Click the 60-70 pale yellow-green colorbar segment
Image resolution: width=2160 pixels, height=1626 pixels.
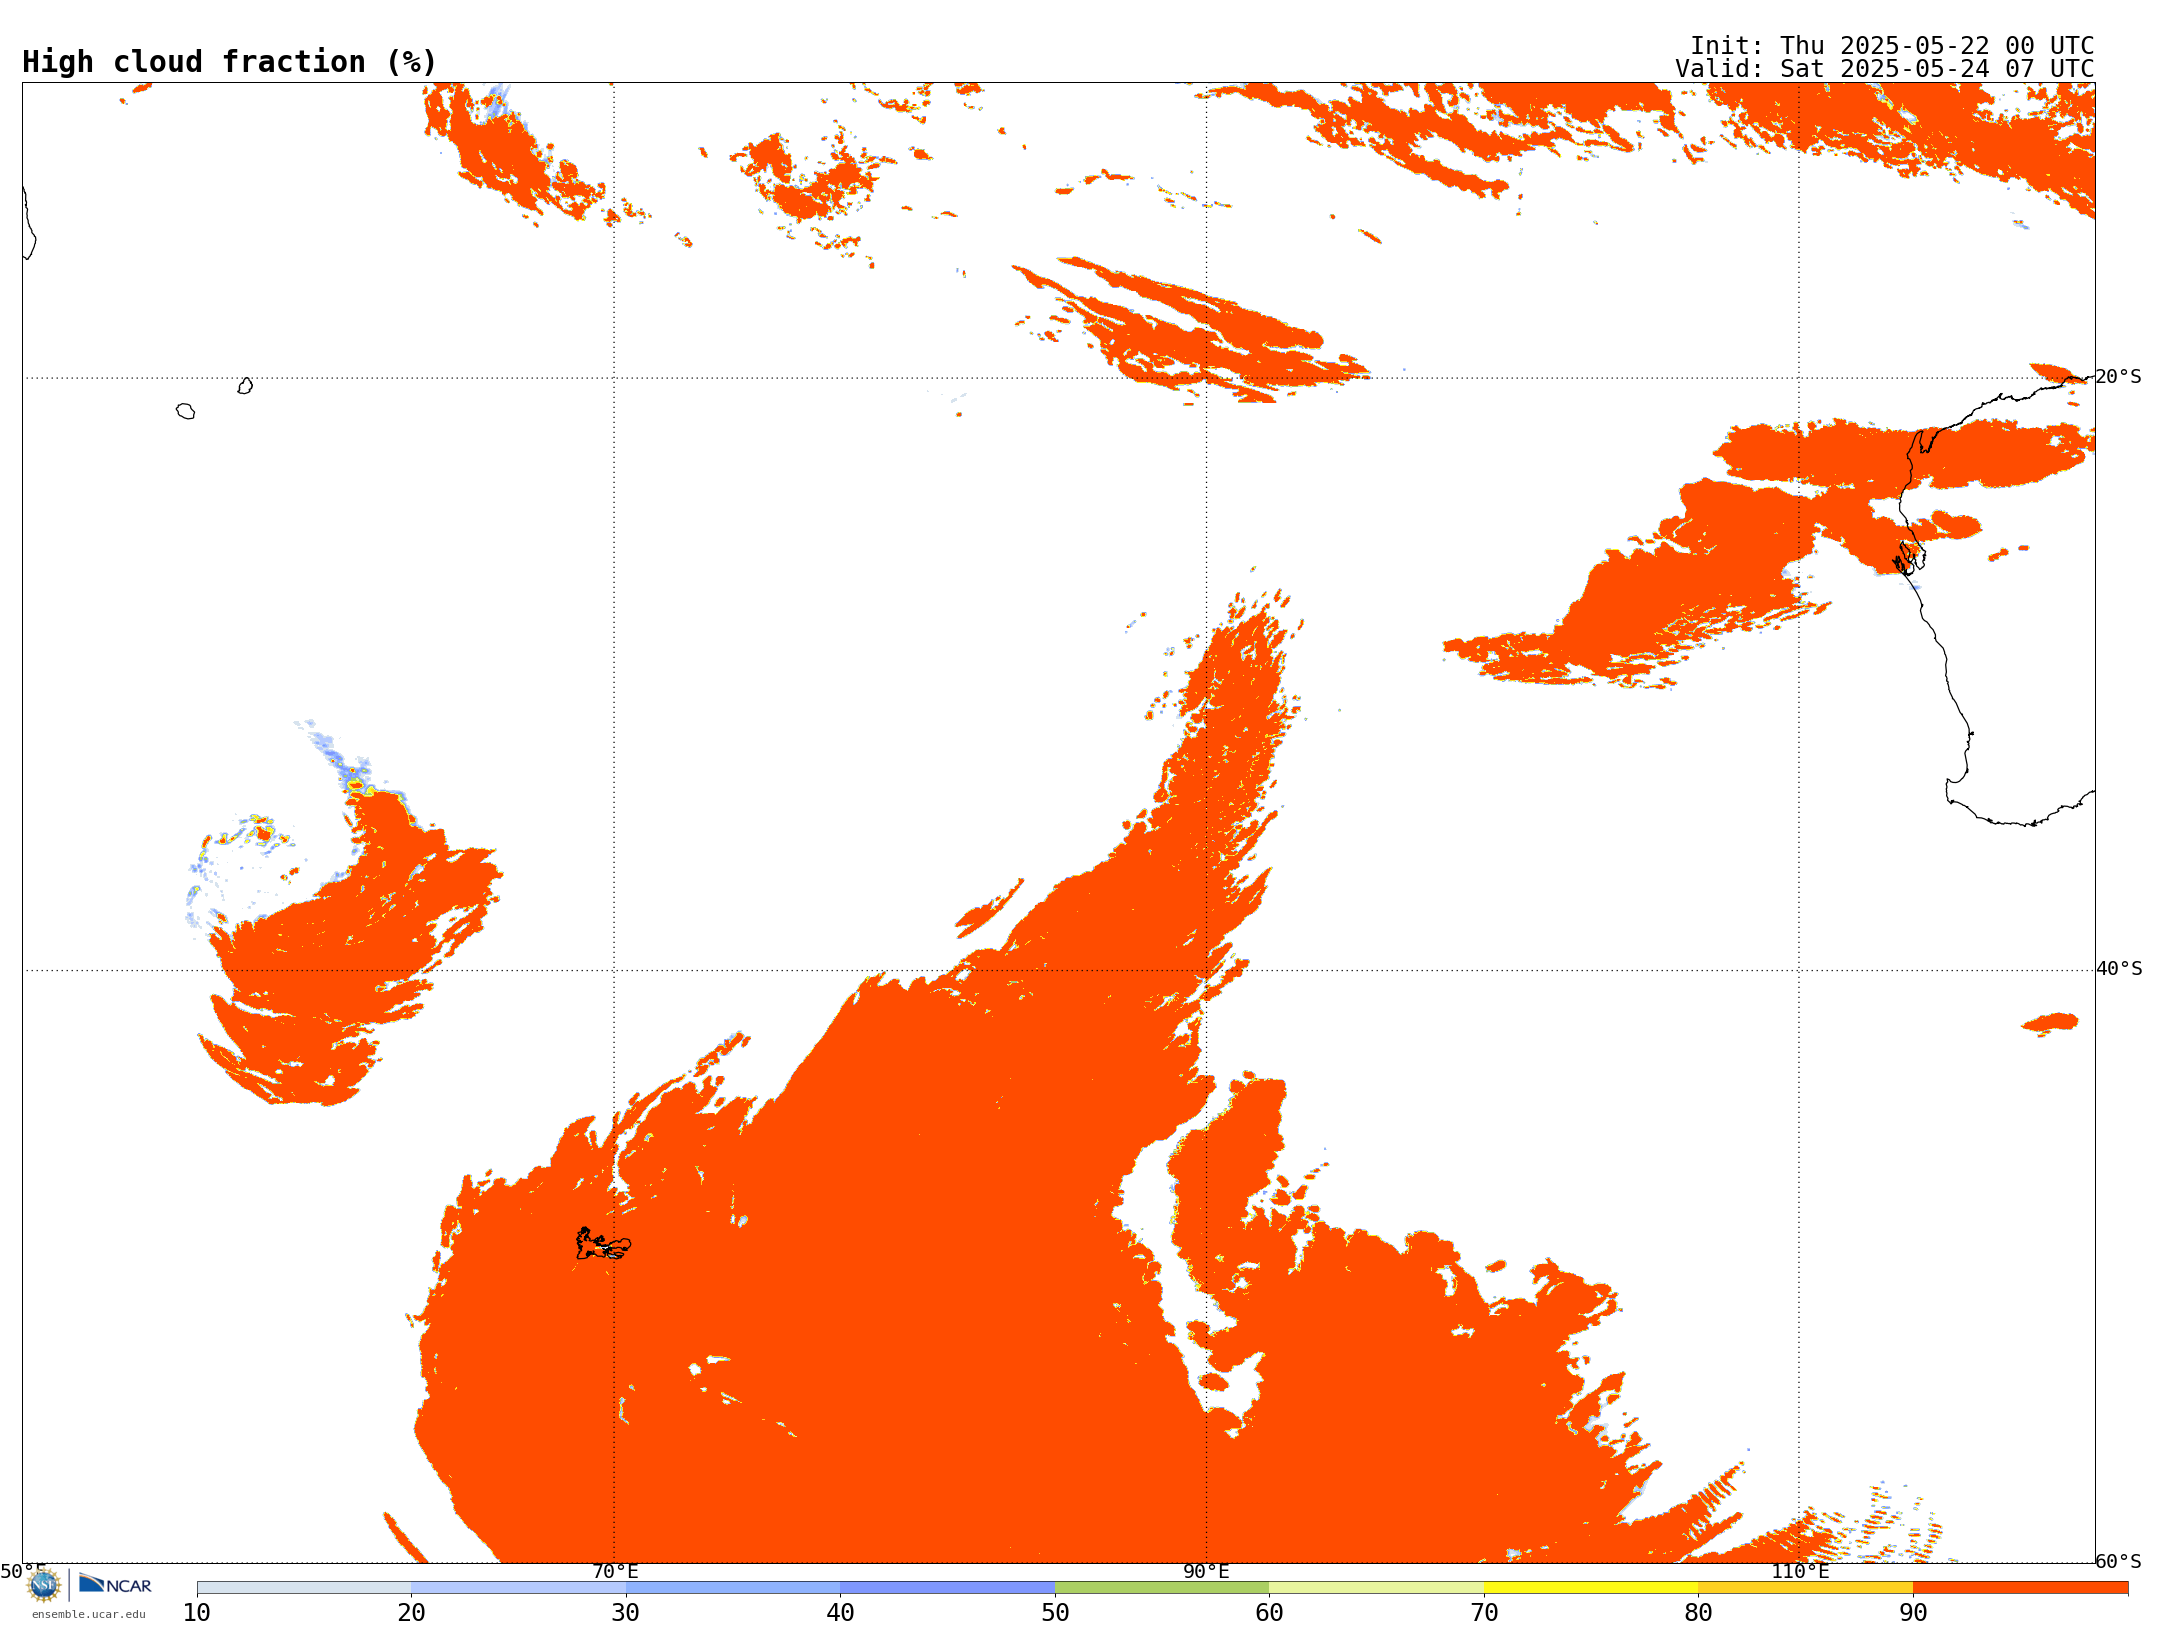point(1377,1588)
